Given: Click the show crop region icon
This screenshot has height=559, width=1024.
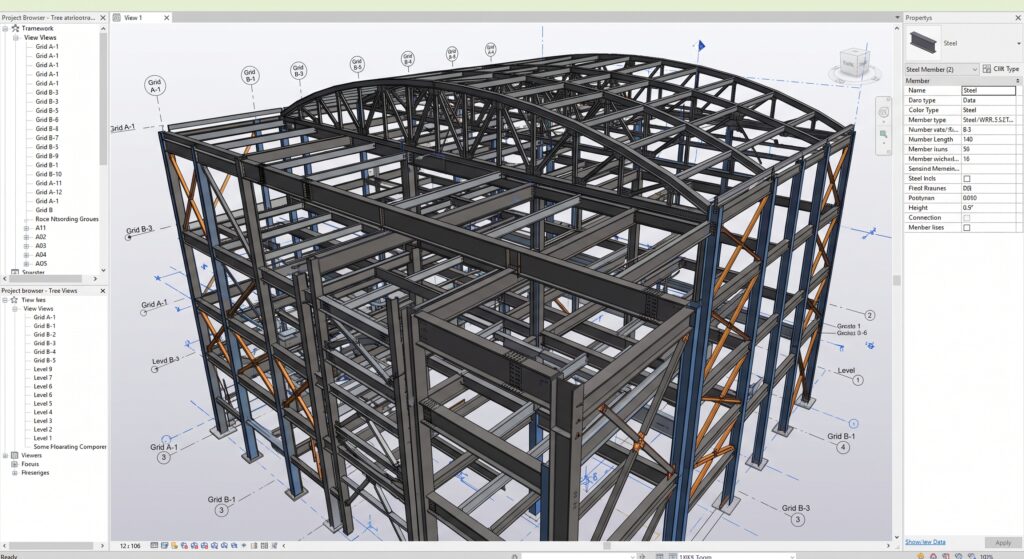Looking at the screenshot, I should pos(214,545).
